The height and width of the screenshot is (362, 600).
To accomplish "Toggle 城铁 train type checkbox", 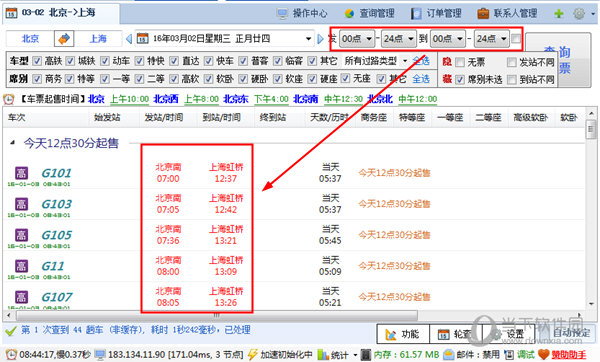I will [x=70, y=61].
